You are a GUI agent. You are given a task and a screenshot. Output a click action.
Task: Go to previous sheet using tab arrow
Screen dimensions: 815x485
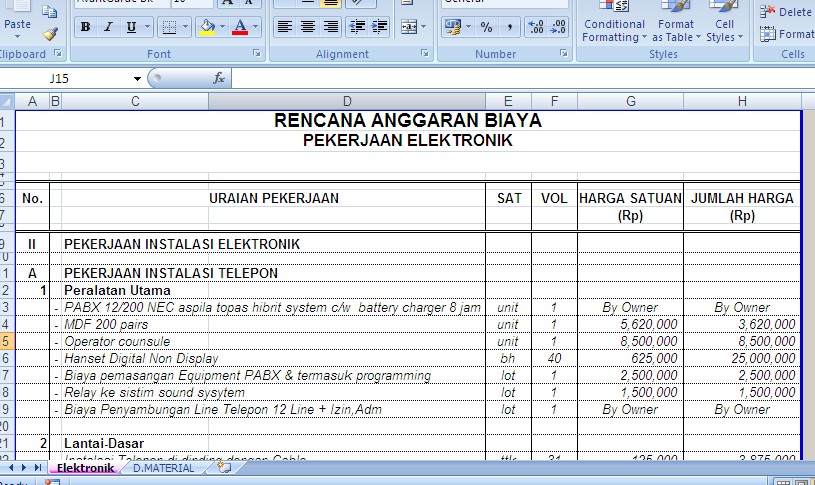pos(11,468)
